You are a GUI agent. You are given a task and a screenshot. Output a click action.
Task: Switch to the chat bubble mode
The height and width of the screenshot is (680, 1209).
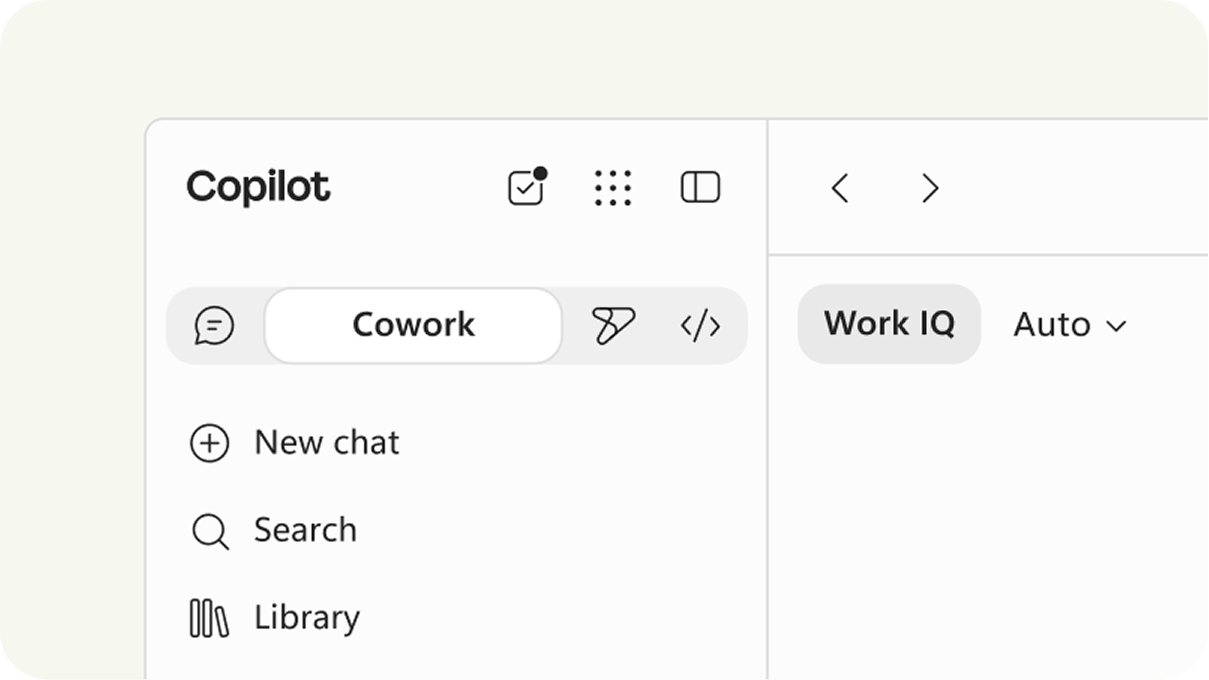[x=214, y=326]
